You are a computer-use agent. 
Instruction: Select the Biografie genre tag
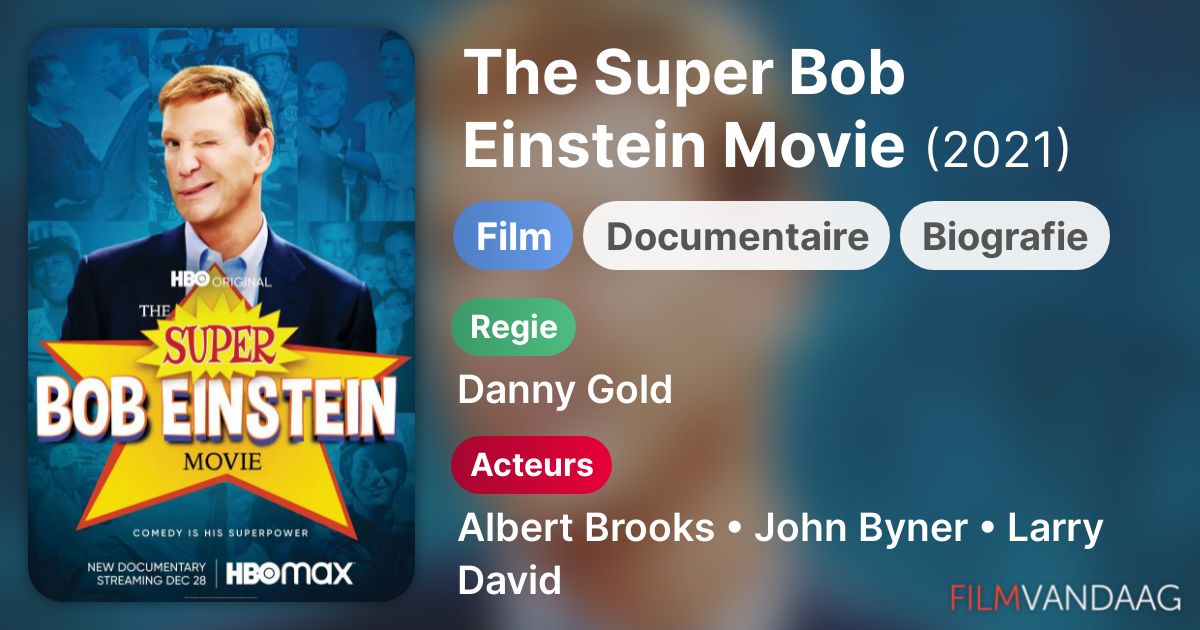1005,236
